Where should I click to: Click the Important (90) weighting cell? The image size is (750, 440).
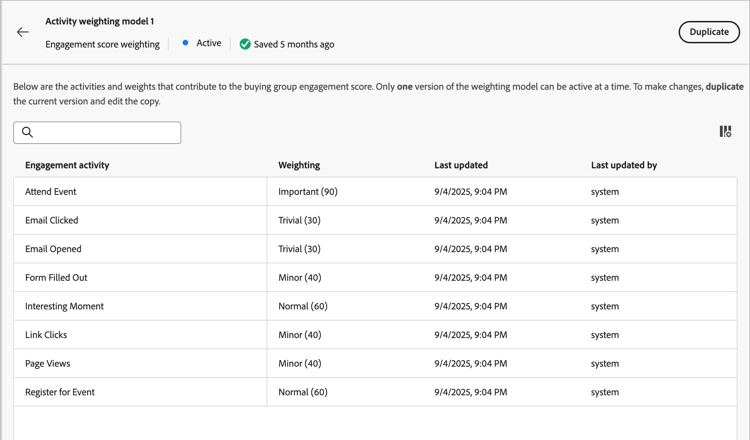[308, 192]
